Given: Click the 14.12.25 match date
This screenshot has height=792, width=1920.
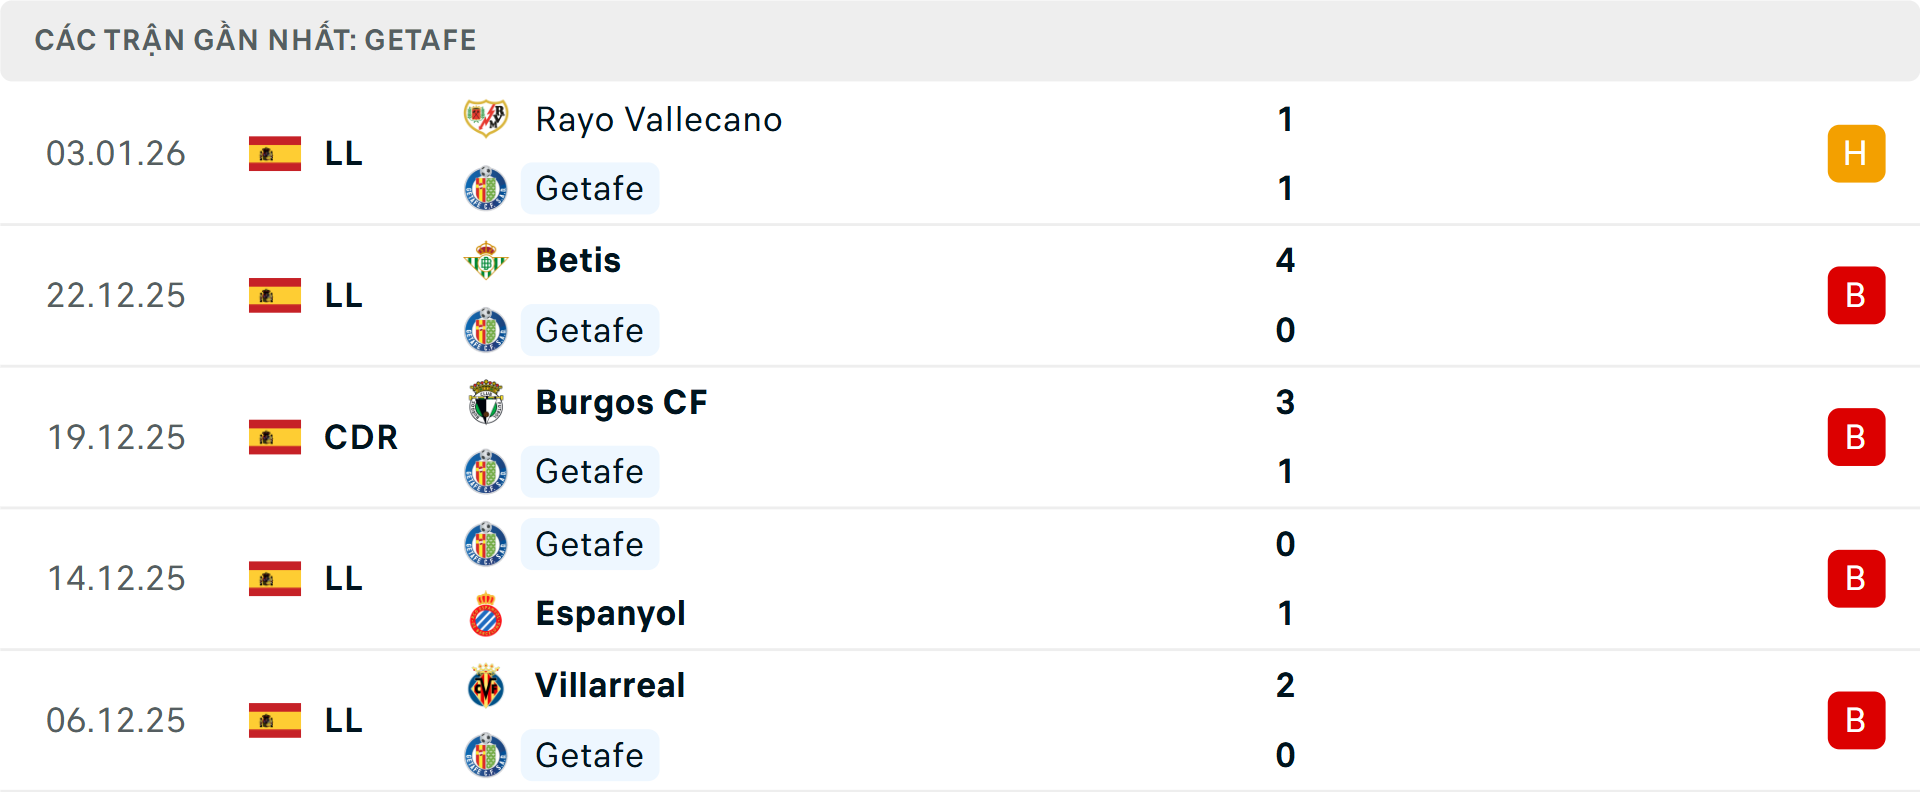Looking at the screenshot, I should point(116,579).
